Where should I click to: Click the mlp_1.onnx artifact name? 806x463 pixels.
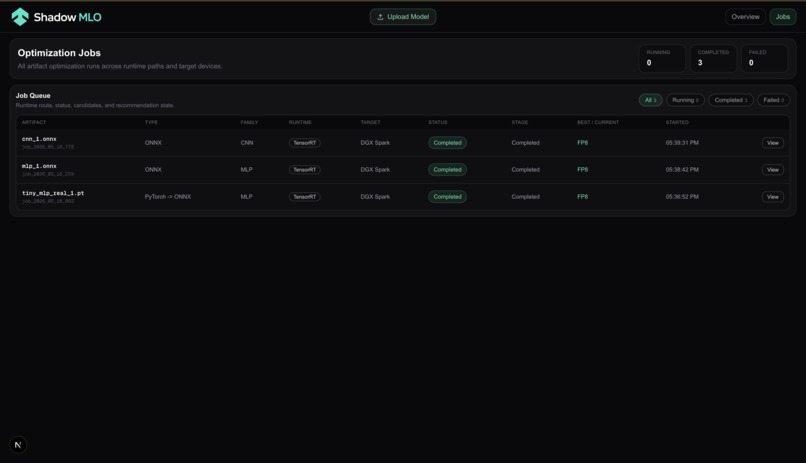click(39, 166)
